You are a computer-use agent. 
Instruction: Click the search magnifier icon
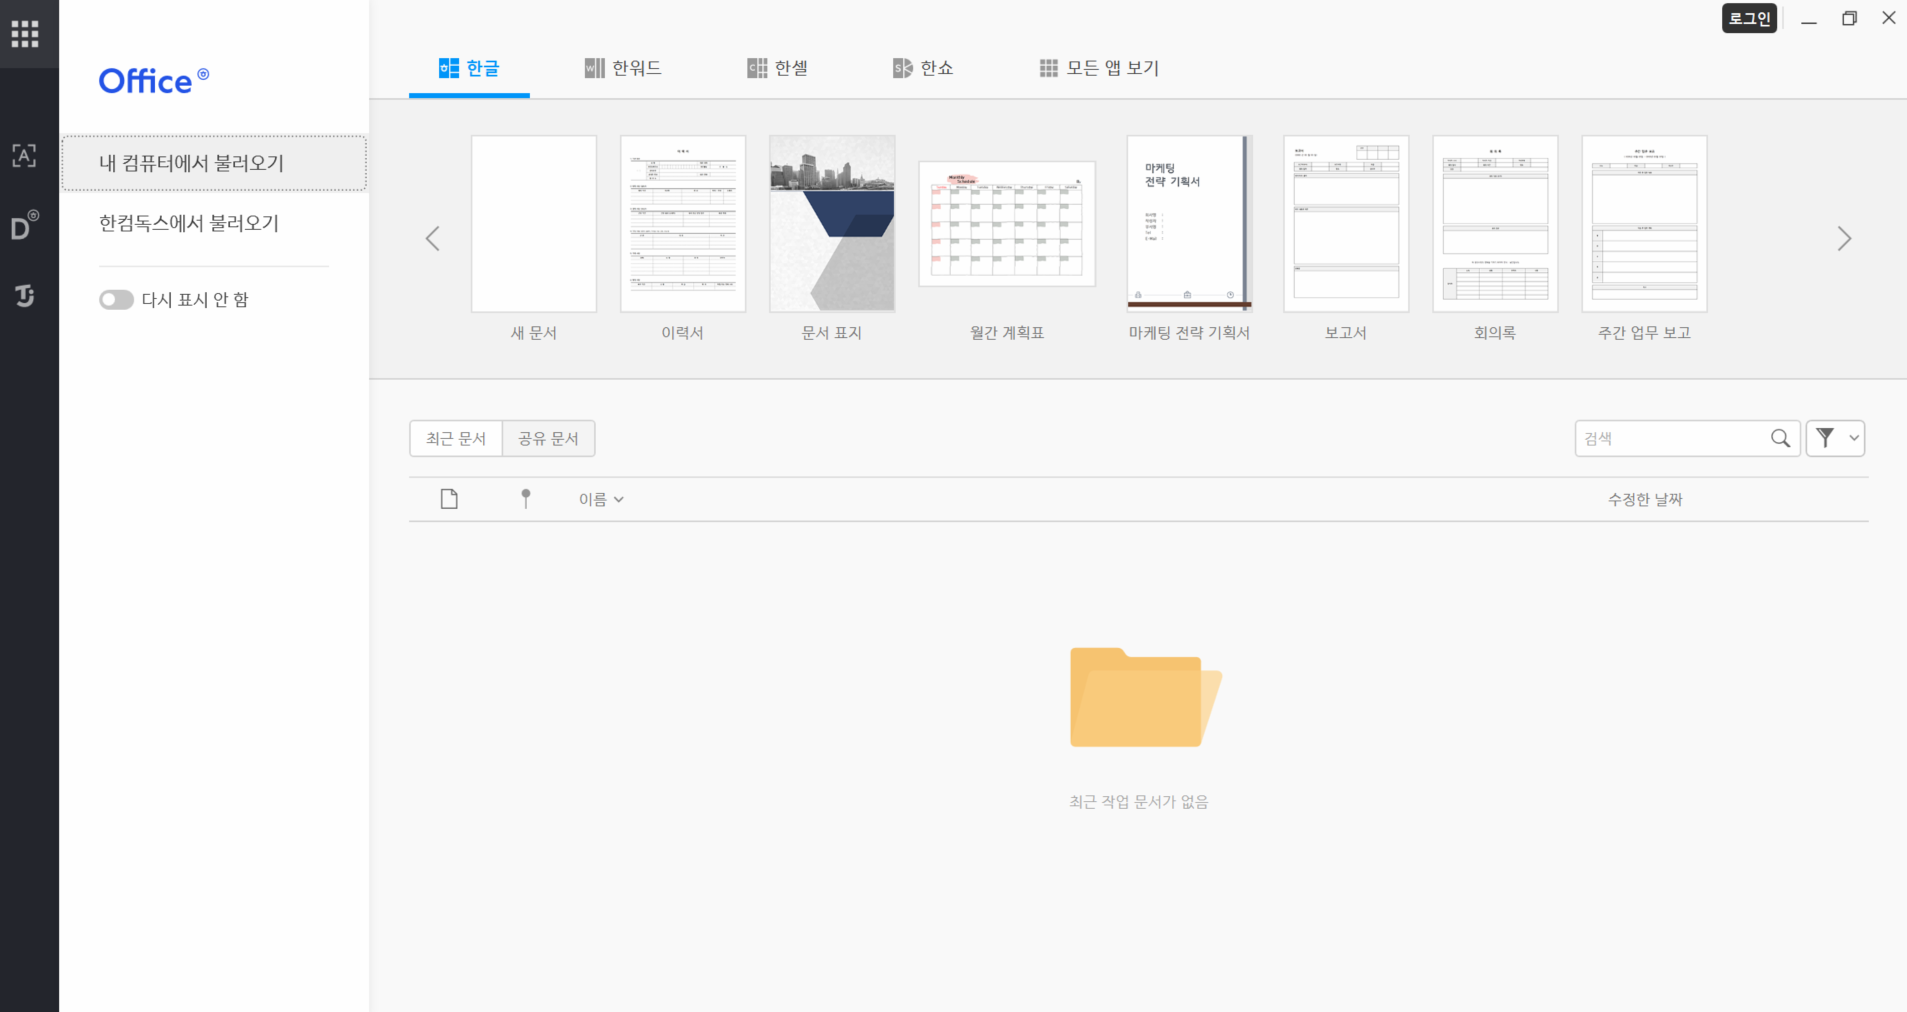pos(1780,438)
